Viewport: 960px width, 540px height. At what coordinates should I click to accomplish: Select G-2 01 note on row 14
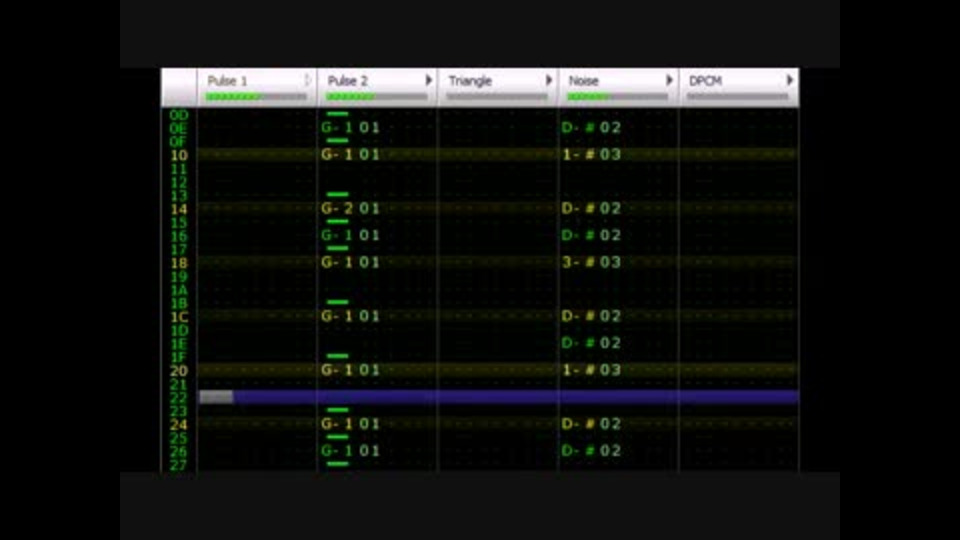click(350, 208)
